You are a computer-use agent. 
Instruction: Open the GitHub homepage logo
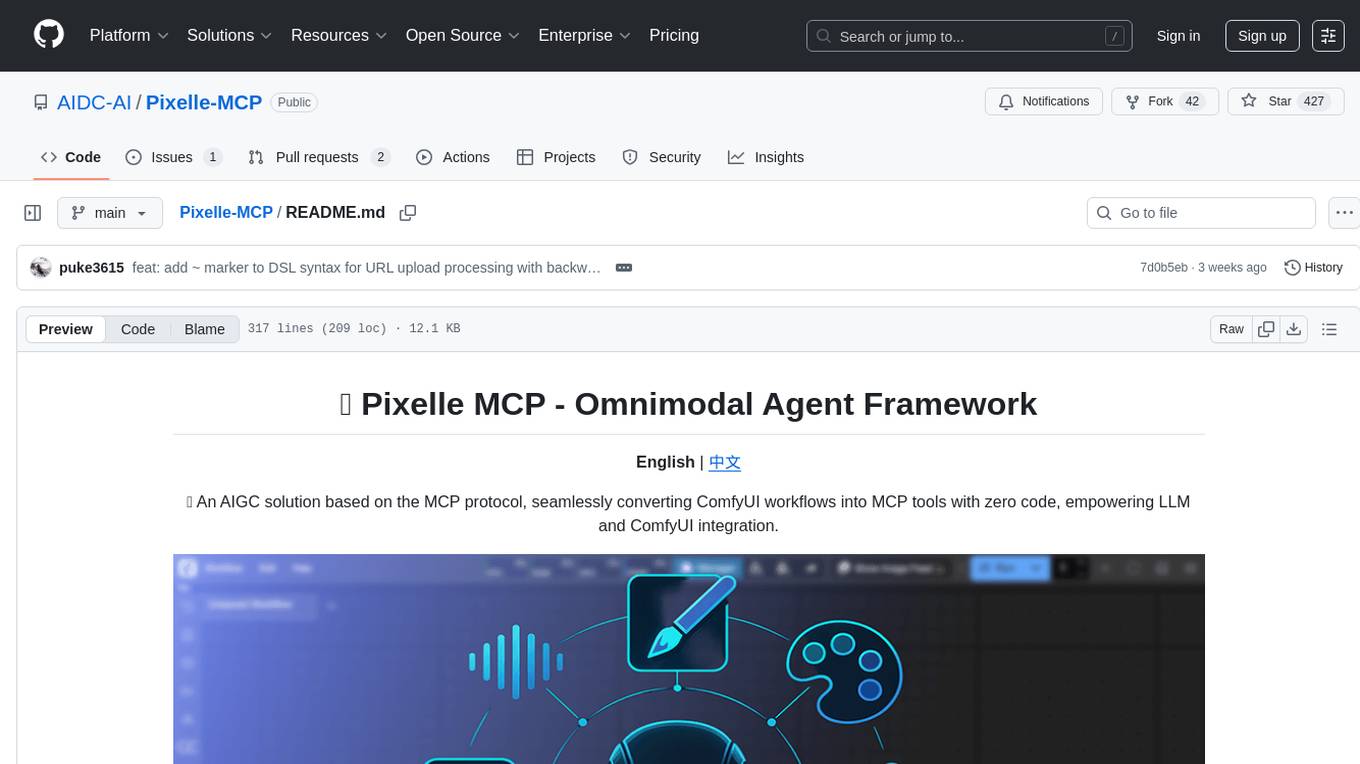coord(49,35)
